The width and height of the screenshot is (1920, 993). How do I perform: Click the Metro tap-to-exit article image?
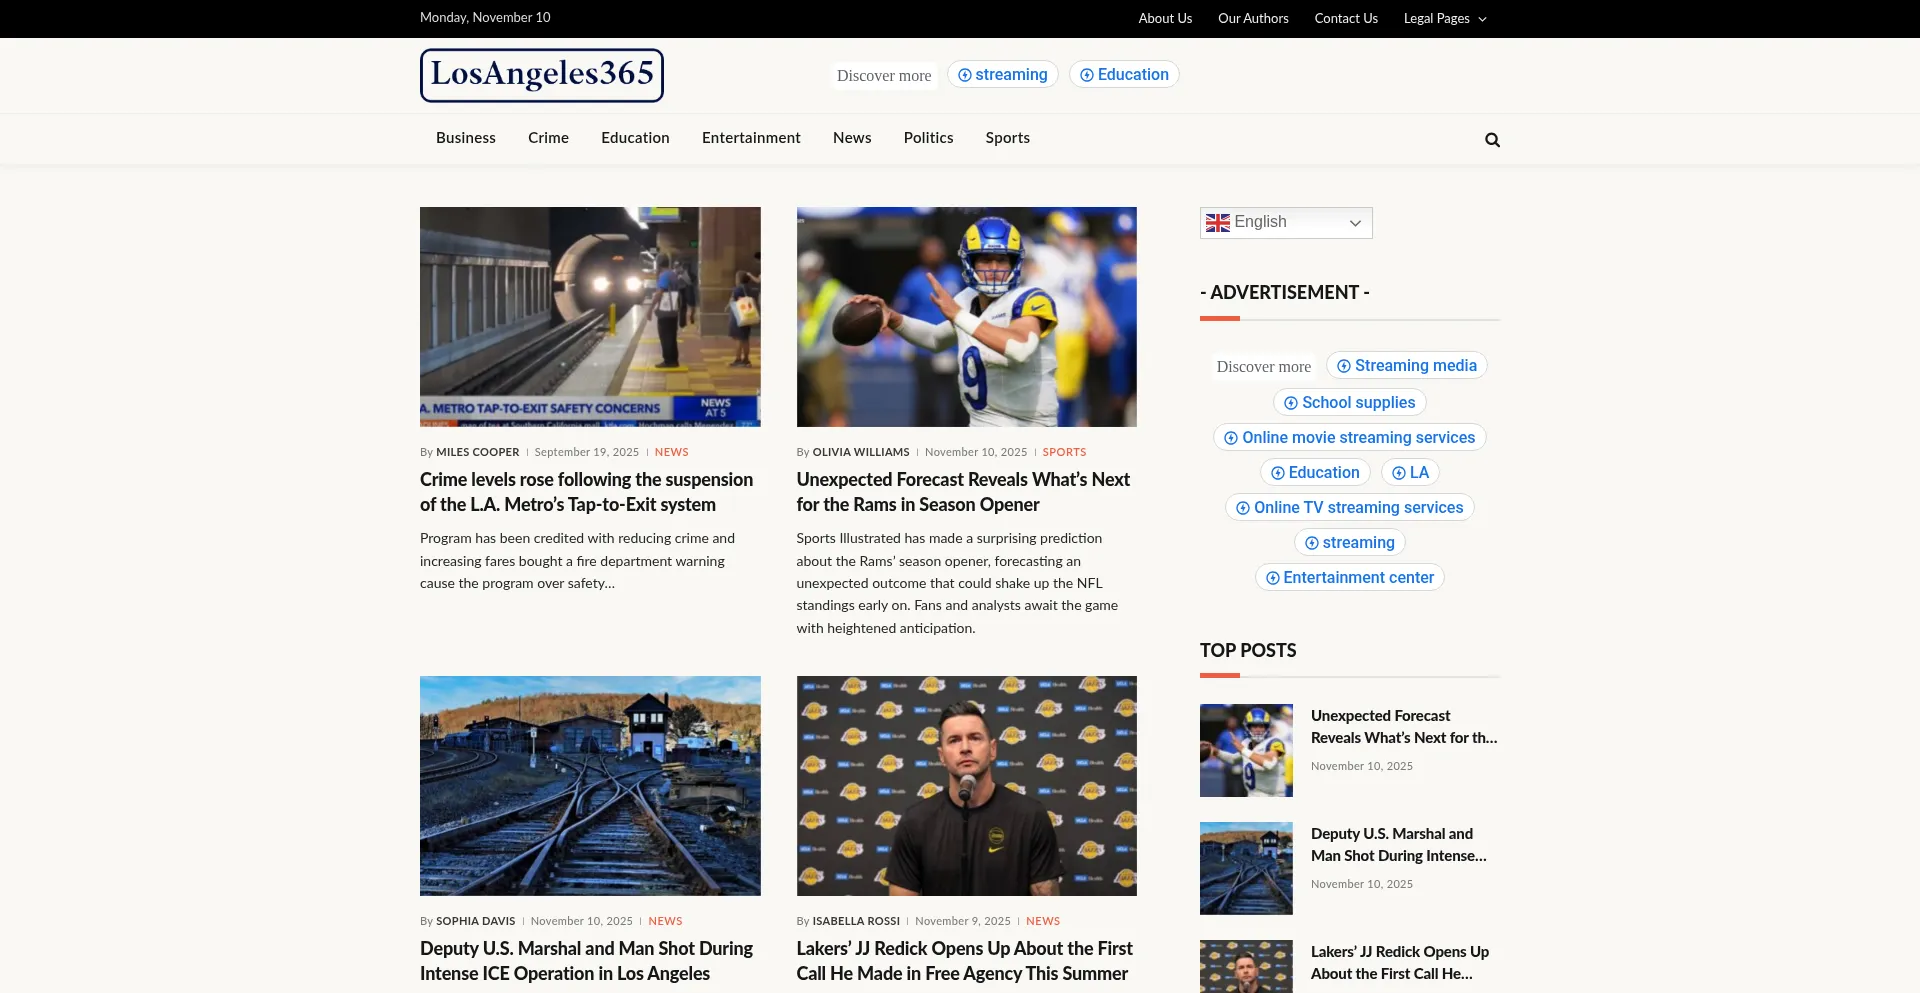point(590,317)
